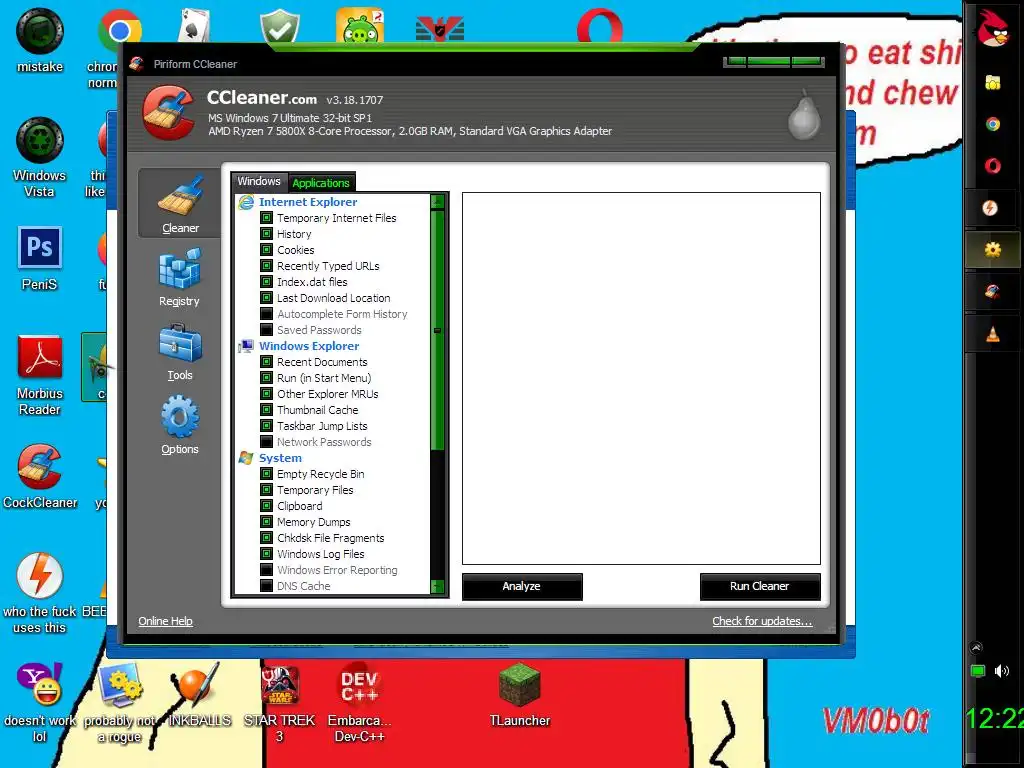Click the Run Cleaner button
This screenshot has width=1024, height=768.
(x=760, y=586)
